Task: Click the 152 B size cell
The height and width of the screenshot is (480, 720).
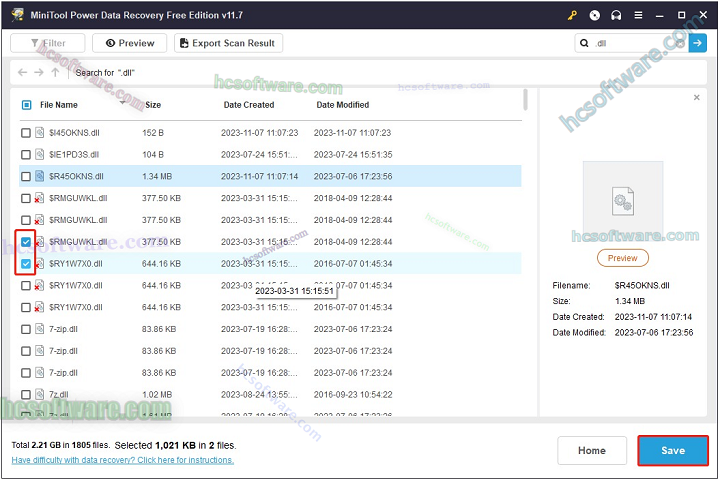Action: click(153, 133)
